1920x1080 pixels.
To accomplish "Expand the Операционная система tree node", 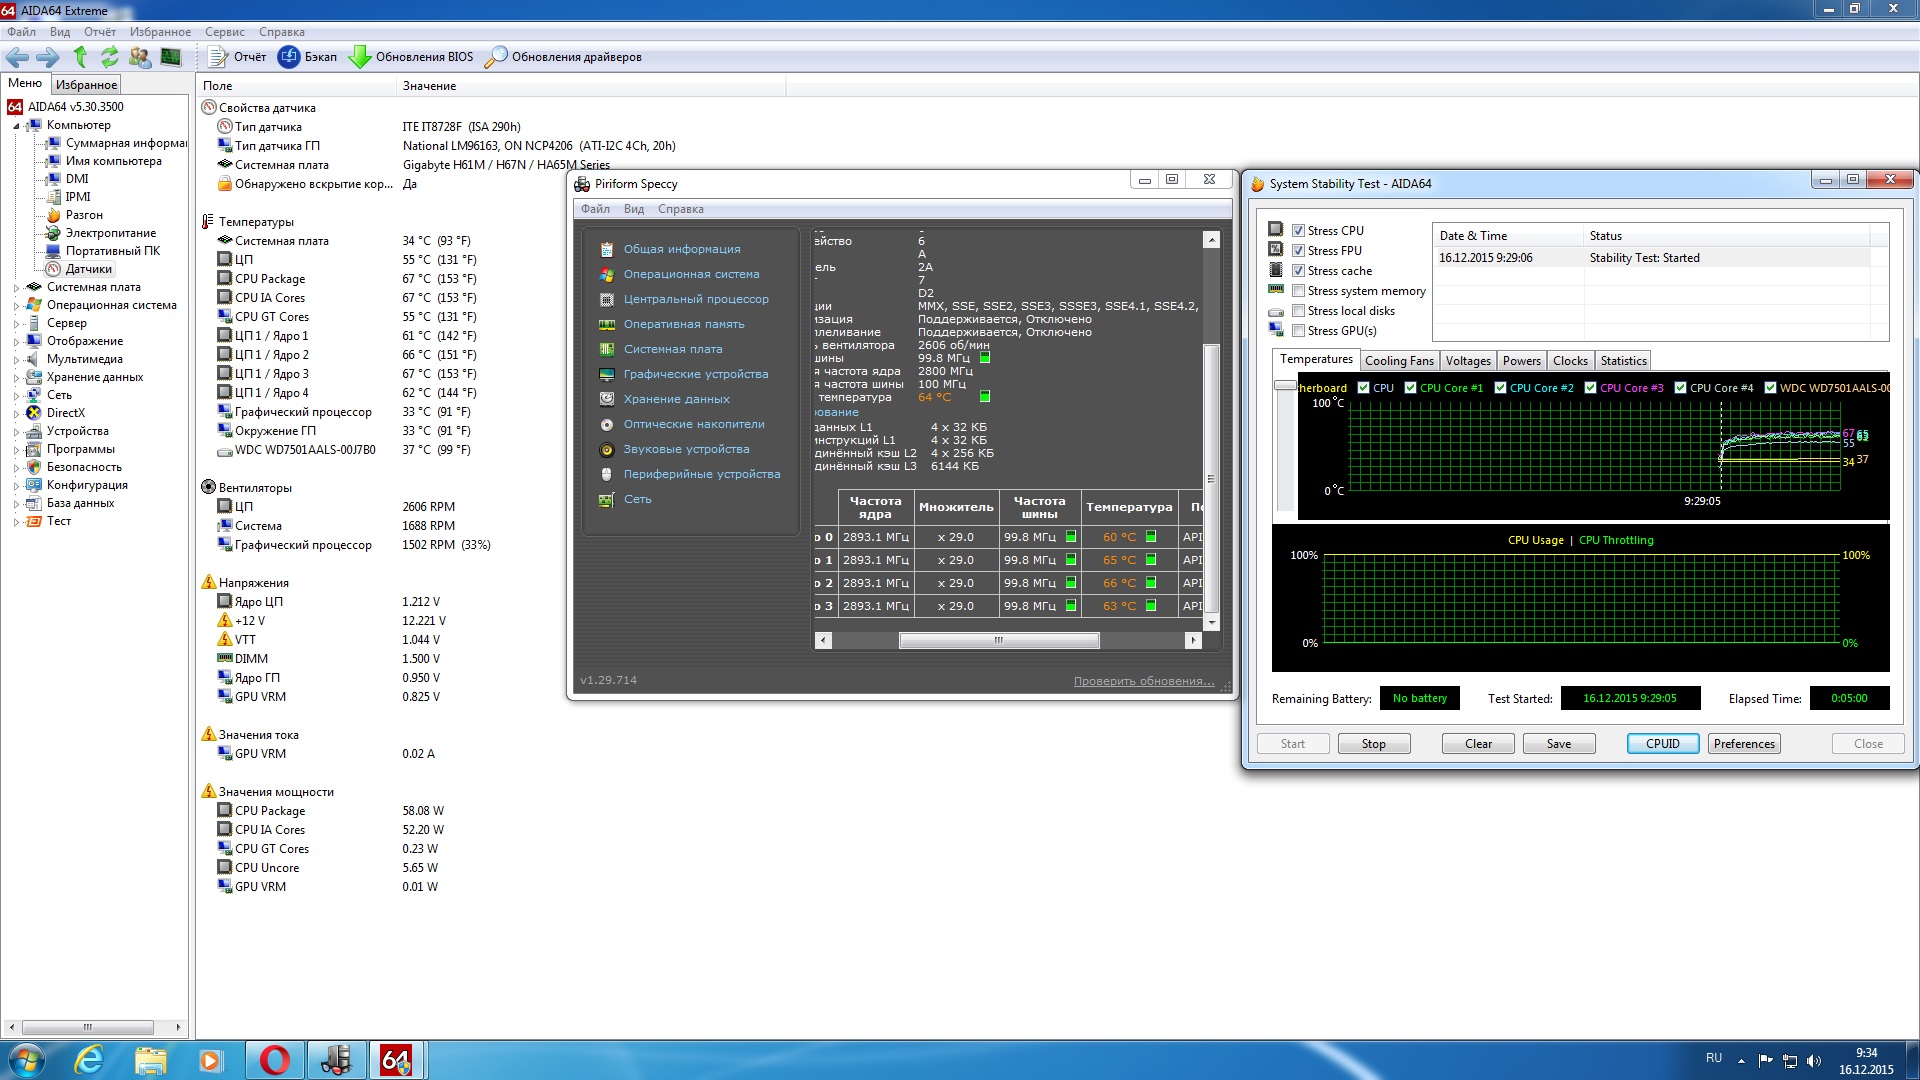I will tap(16, 306).
